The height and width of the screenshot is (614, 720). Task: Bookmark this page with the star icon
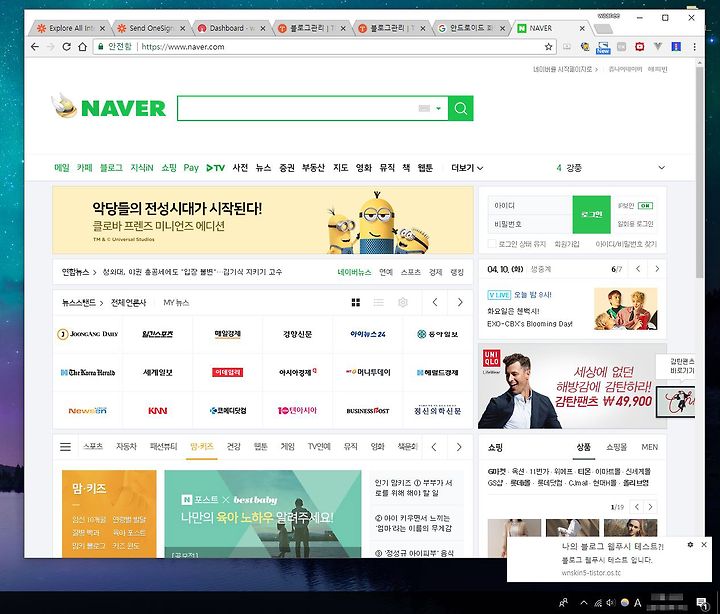tap(548, 47)
